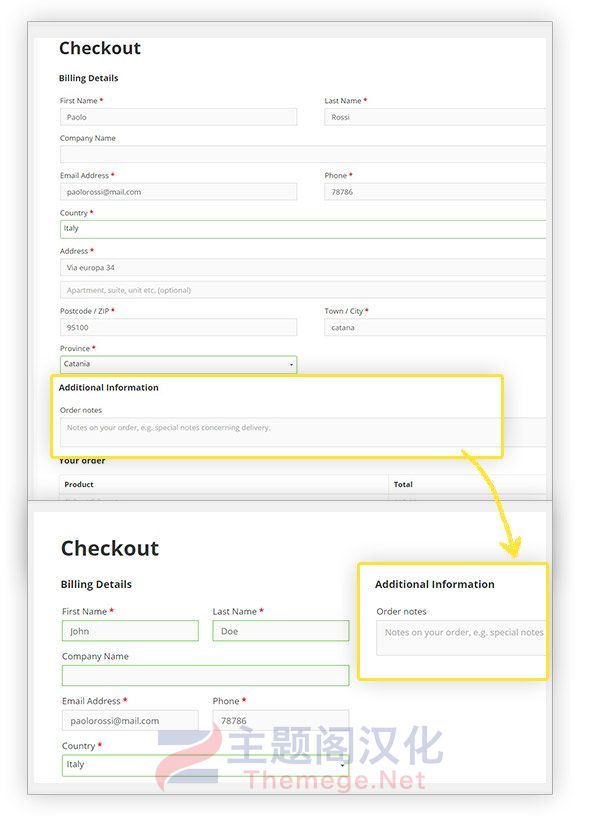Click top Email Address field with paolorossi@mail.com
This screenshot has width=600, height=820.
(x=178, y=192)
